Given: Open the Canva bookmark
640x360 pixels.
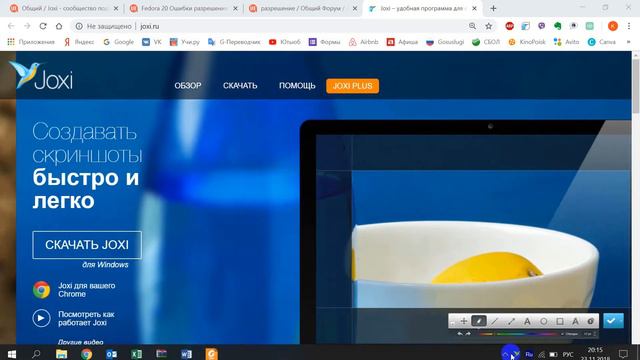Looking at the screenshot, I should [x=602, y=42].
